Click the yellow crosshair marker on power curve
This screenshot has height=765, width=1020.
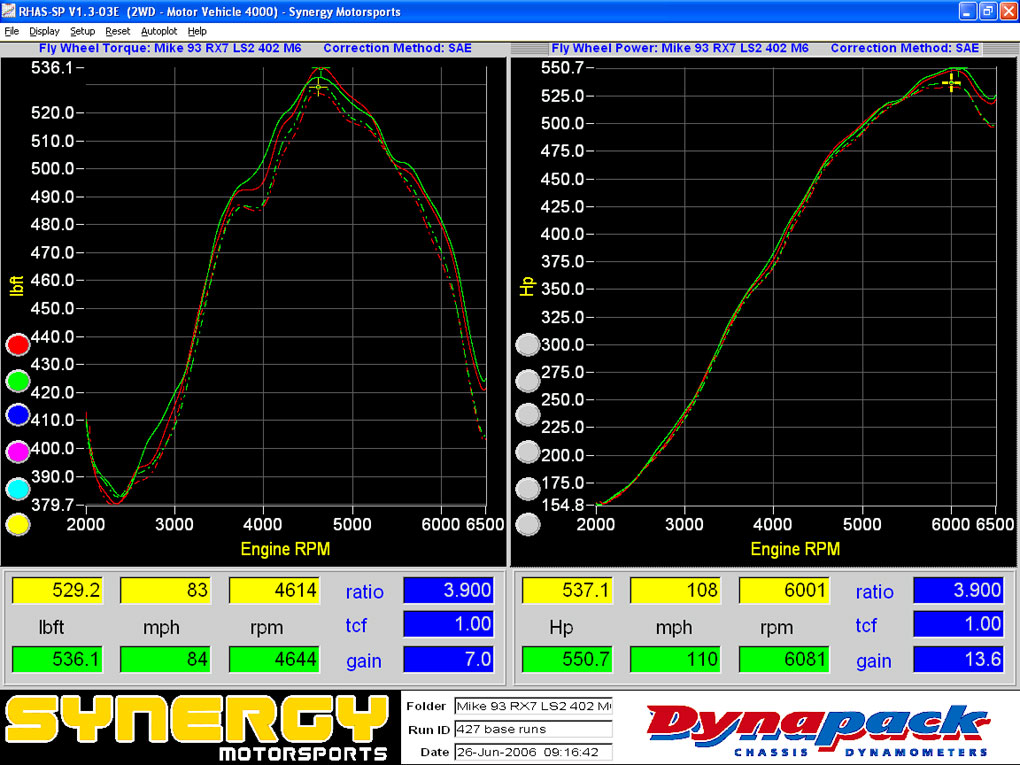pos(951,83)
